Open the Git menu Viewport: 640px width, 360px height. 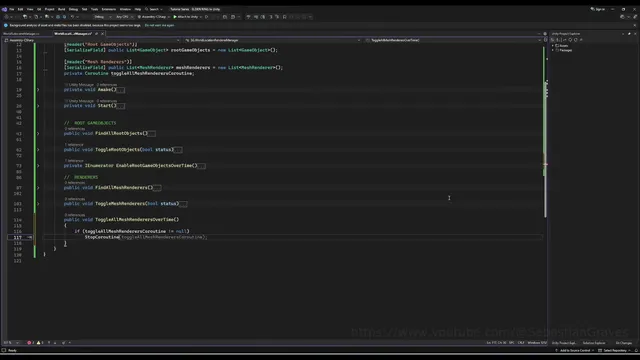click(x=39, y=9)
